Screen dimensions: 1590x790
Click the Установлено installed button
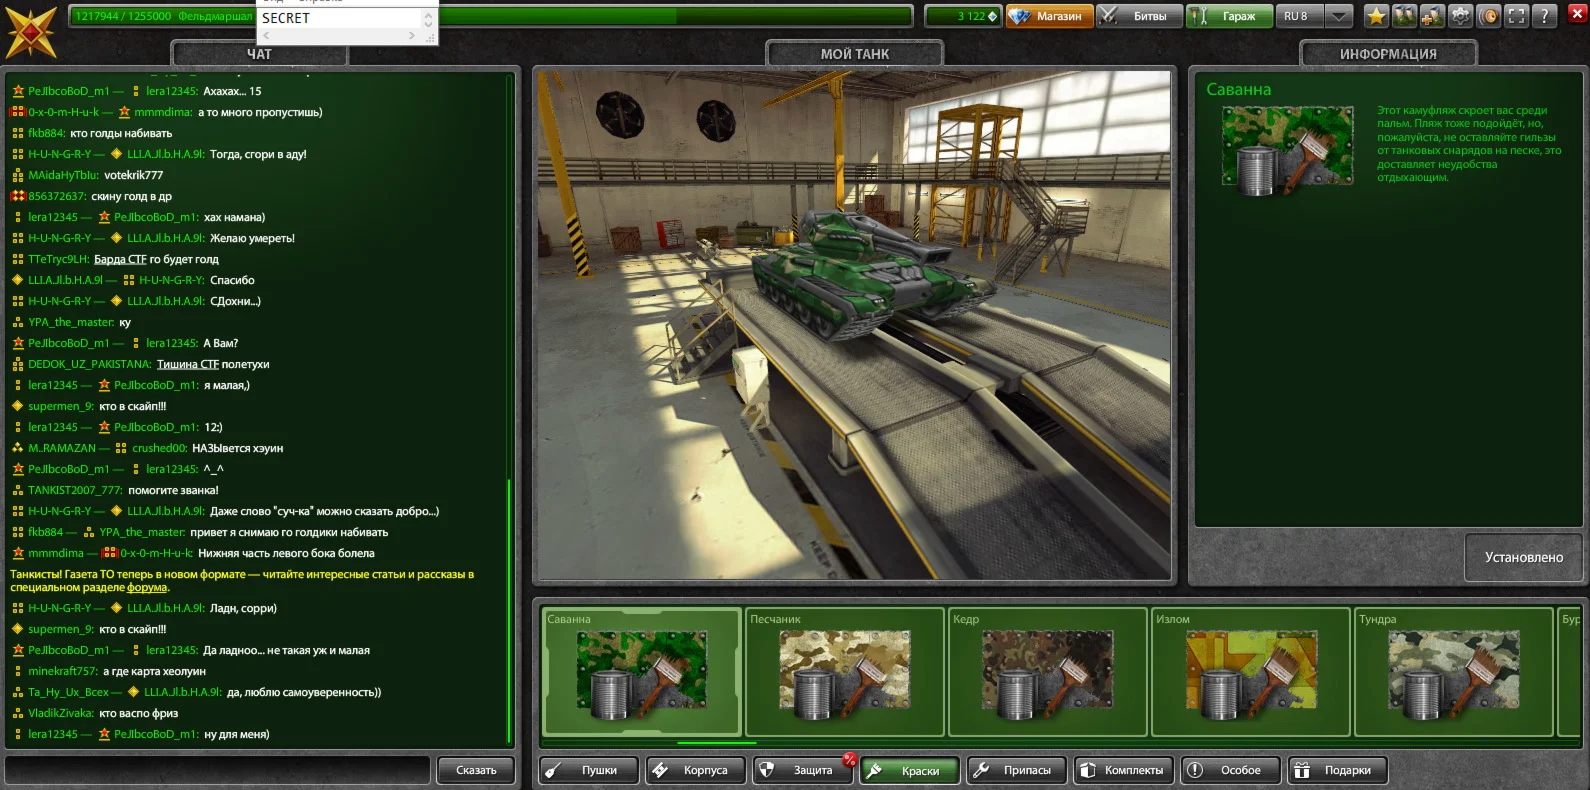pyautogui.click(x=1523, y=557)
